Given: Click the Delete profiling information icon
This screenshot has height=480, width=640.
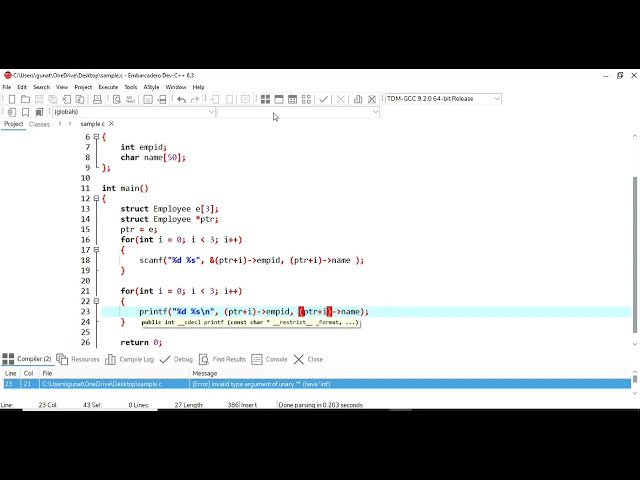Looking at the screenshot, I should pyautogui.click(x=372, y=99).
